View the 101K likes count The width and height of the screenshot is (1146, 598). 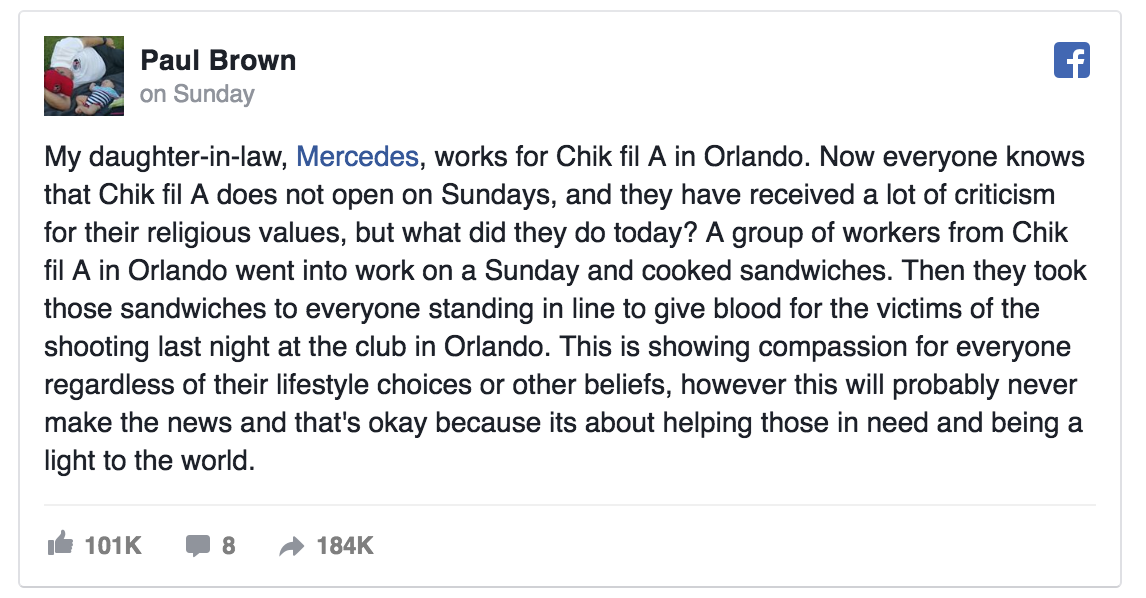(113, 545)
